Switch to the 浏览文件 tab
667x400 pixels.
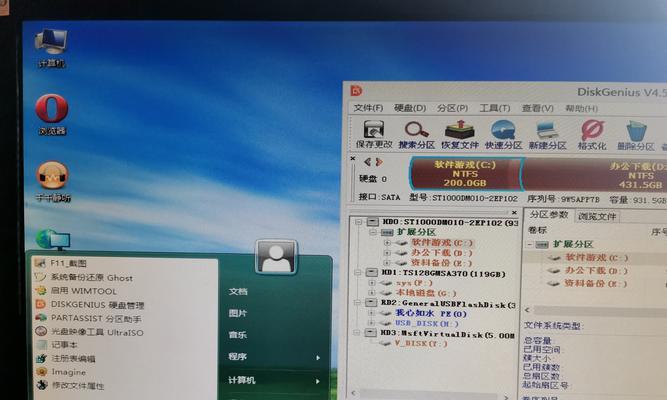597,216
